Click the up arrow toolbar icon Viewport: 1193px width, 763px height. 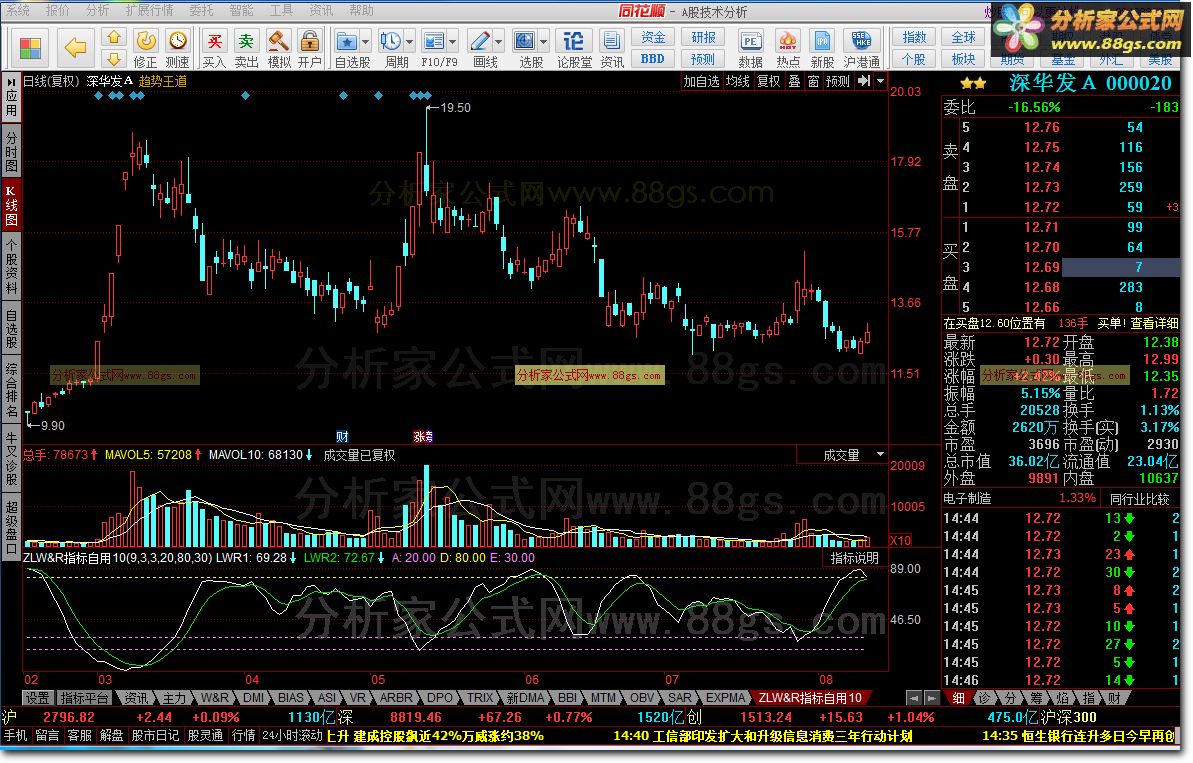point(113,37)
